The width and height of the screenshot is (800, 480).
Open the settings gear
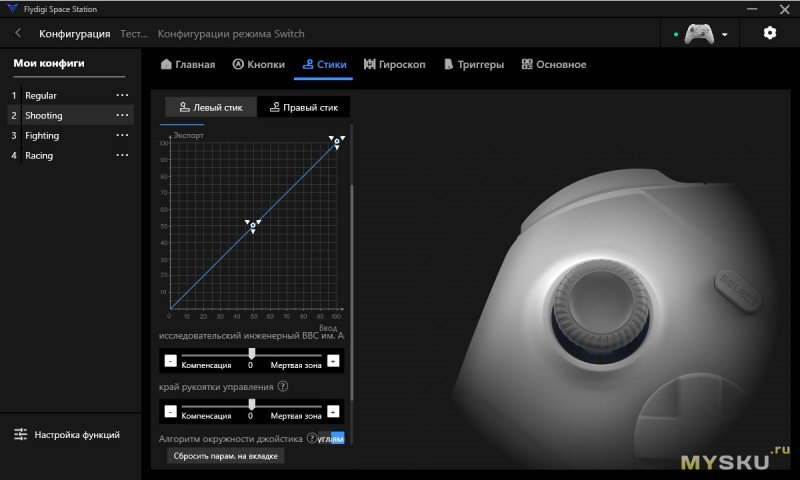tap(769, 33)
